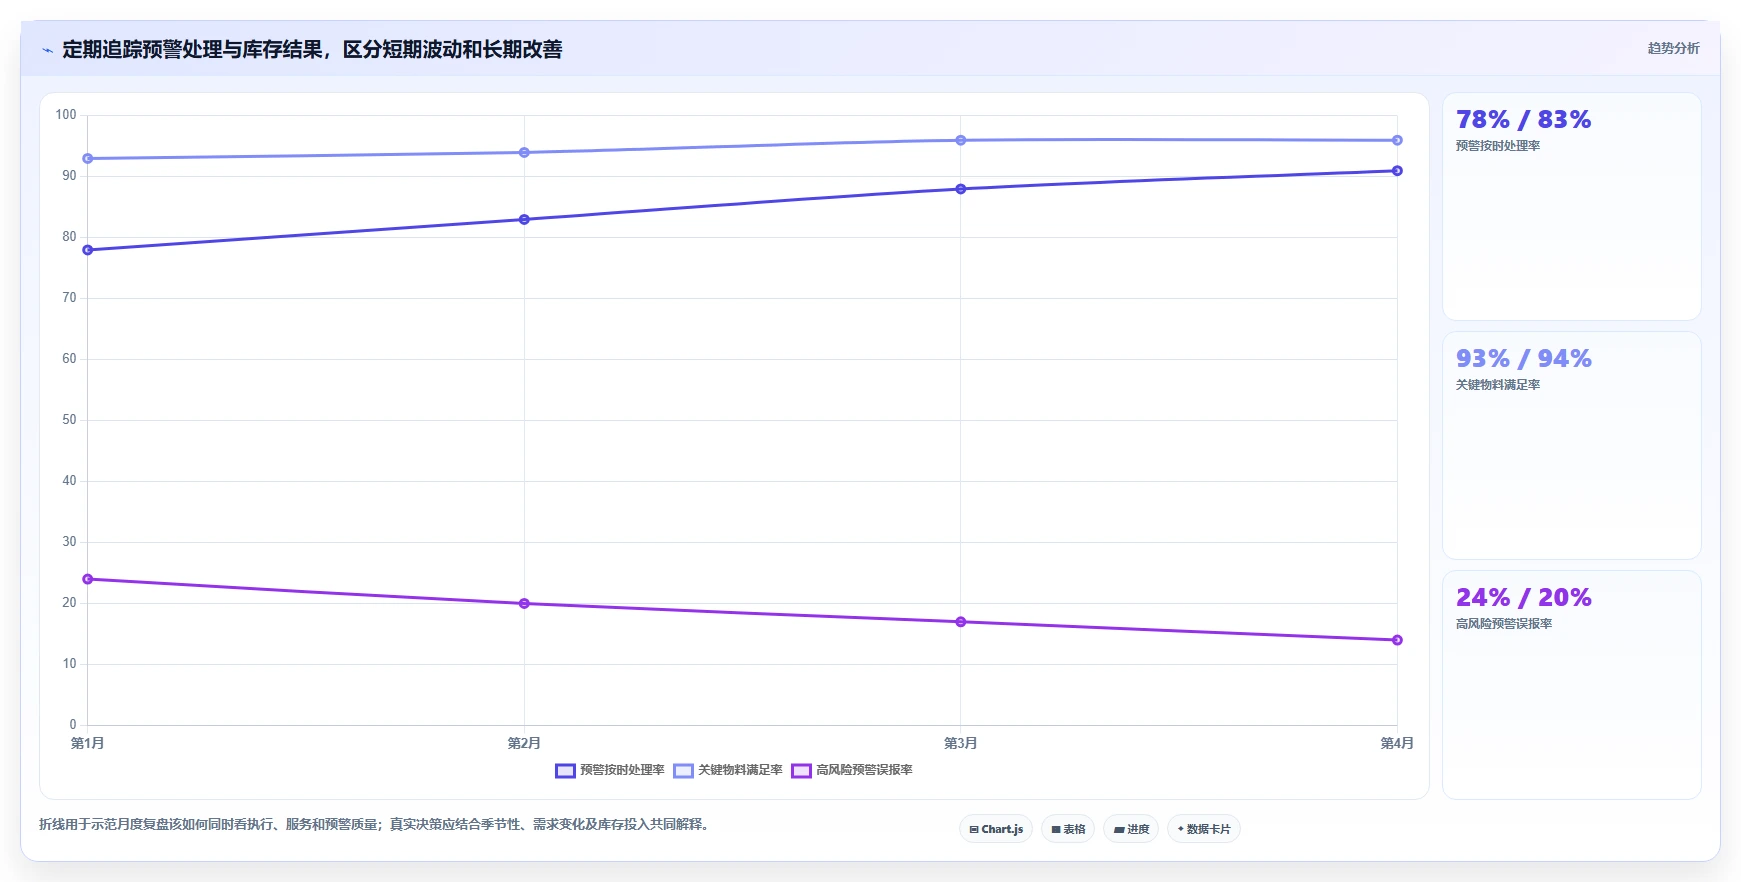Click 预警按时处理率 data point at 第2月
This screenshot has width=1741, height=882.
(524, 220)
